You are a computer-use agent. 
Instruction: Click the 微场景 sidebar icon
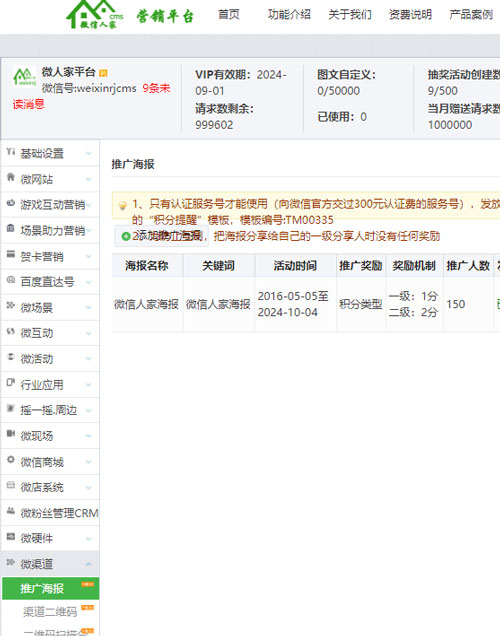coord(11,305)
